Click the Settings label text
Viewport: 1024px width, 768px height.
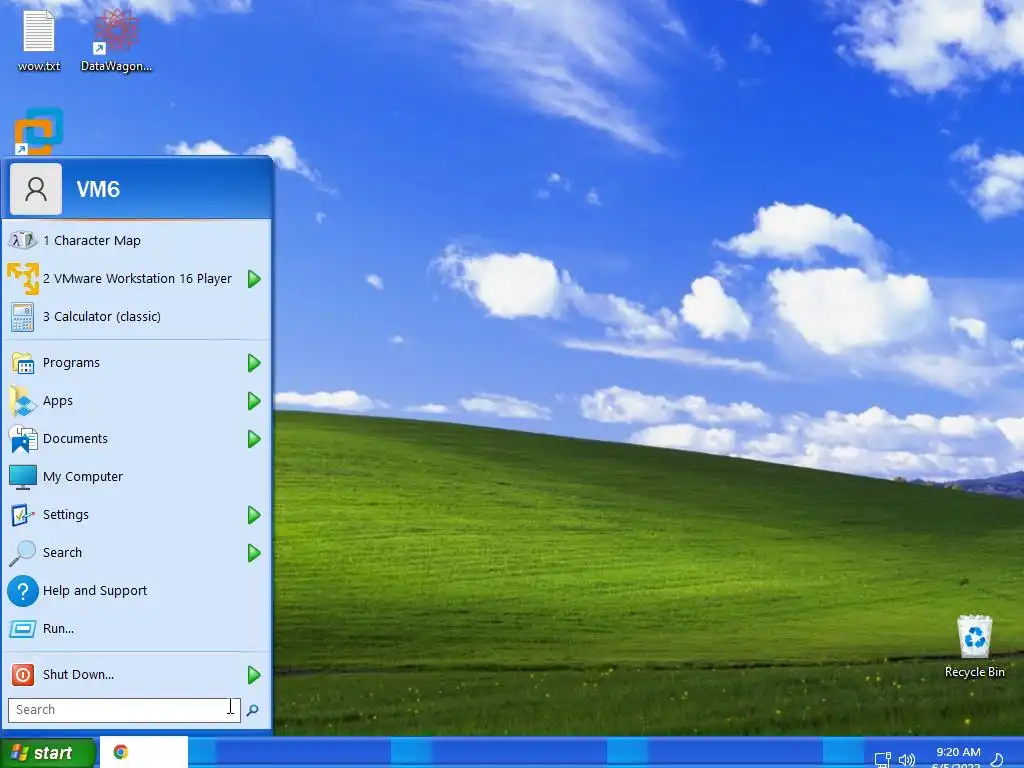tap(65, 515)
